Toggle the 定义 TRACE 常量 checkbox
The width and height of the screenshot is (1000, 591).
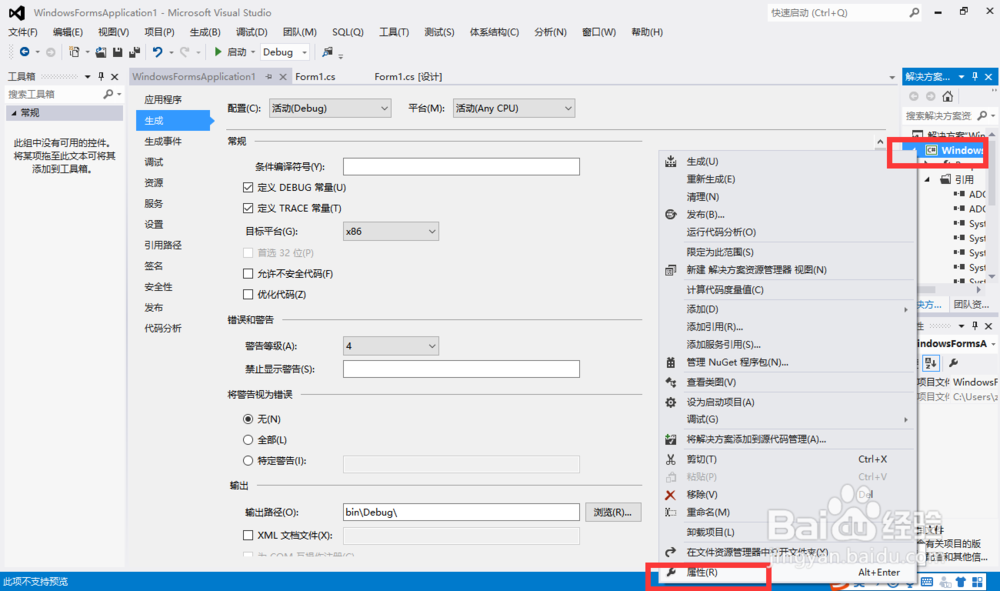pyautogui.click(x=248, y=208)
